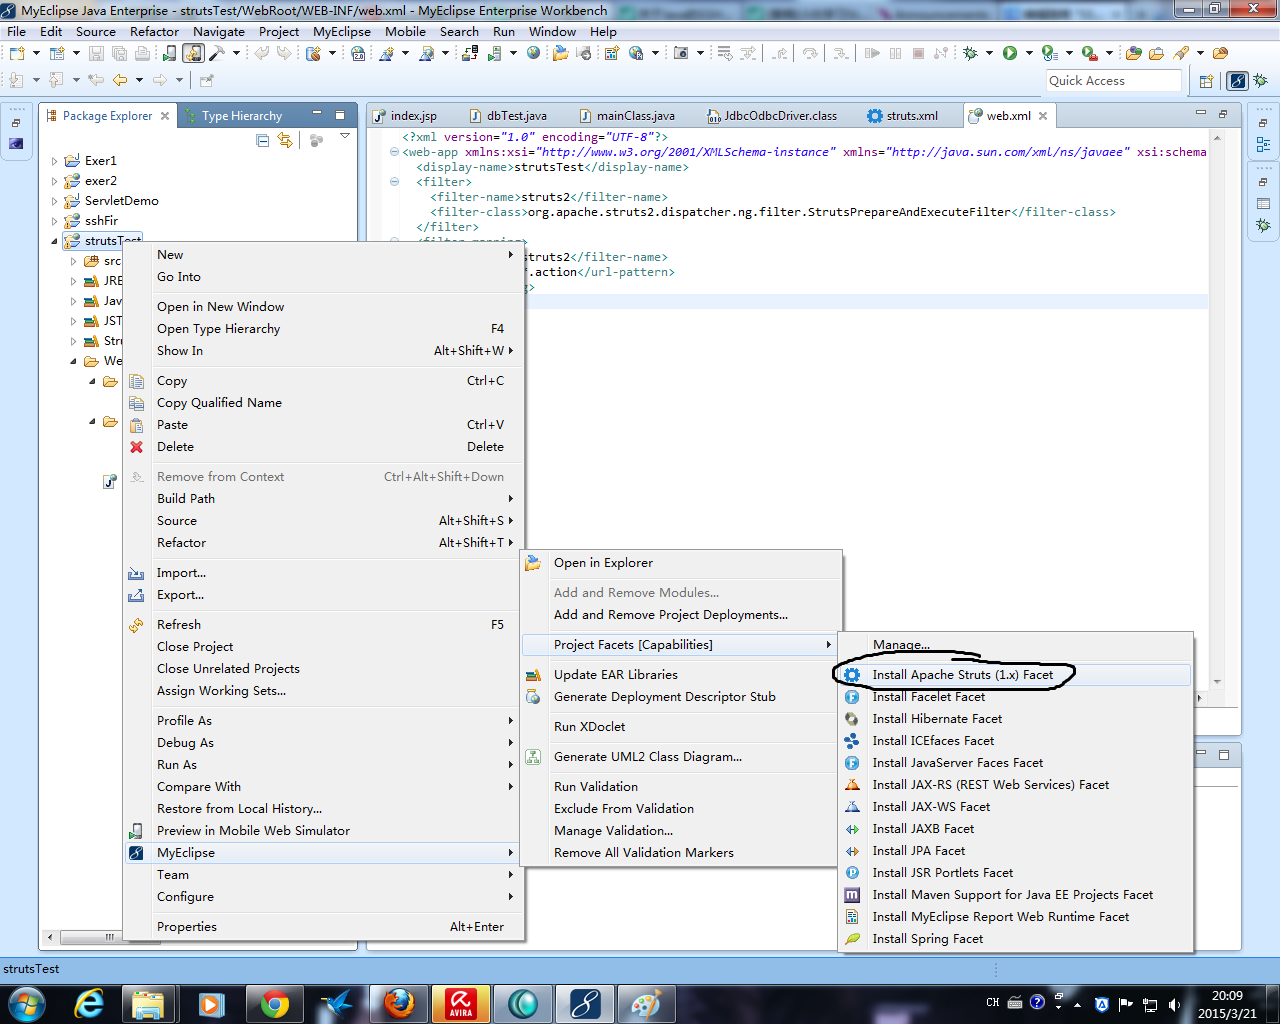
Task: Open Paint from the taskbar
Action: (x=647, y=1003)
